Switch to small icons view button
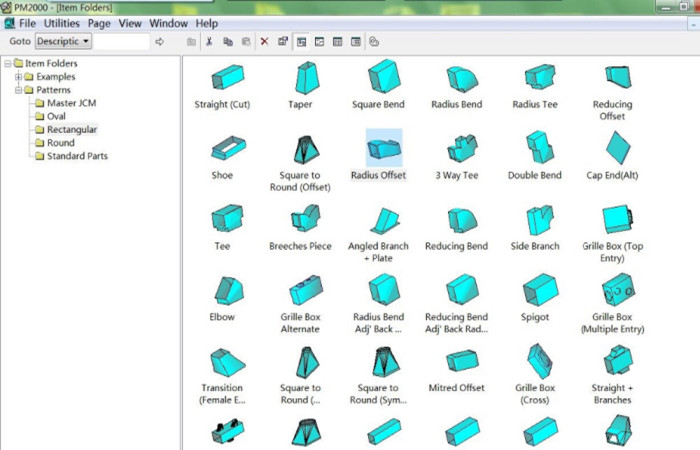The height and width of the screenshot is (450, 700). click(319, 42)
